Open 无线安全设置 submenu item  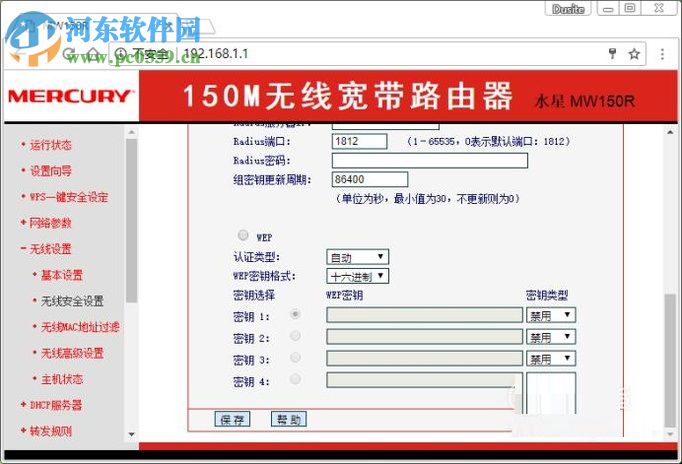click(x=72, y=301)
